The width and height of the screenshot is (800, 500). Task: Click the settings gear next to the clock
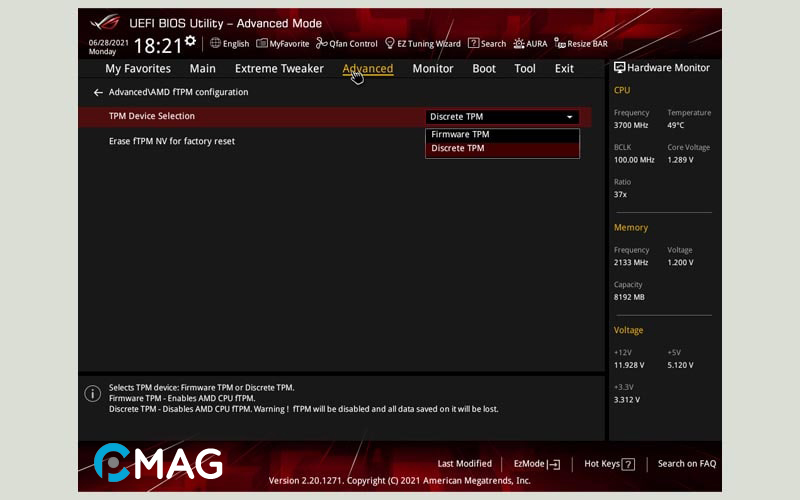[x=190, y=41]
